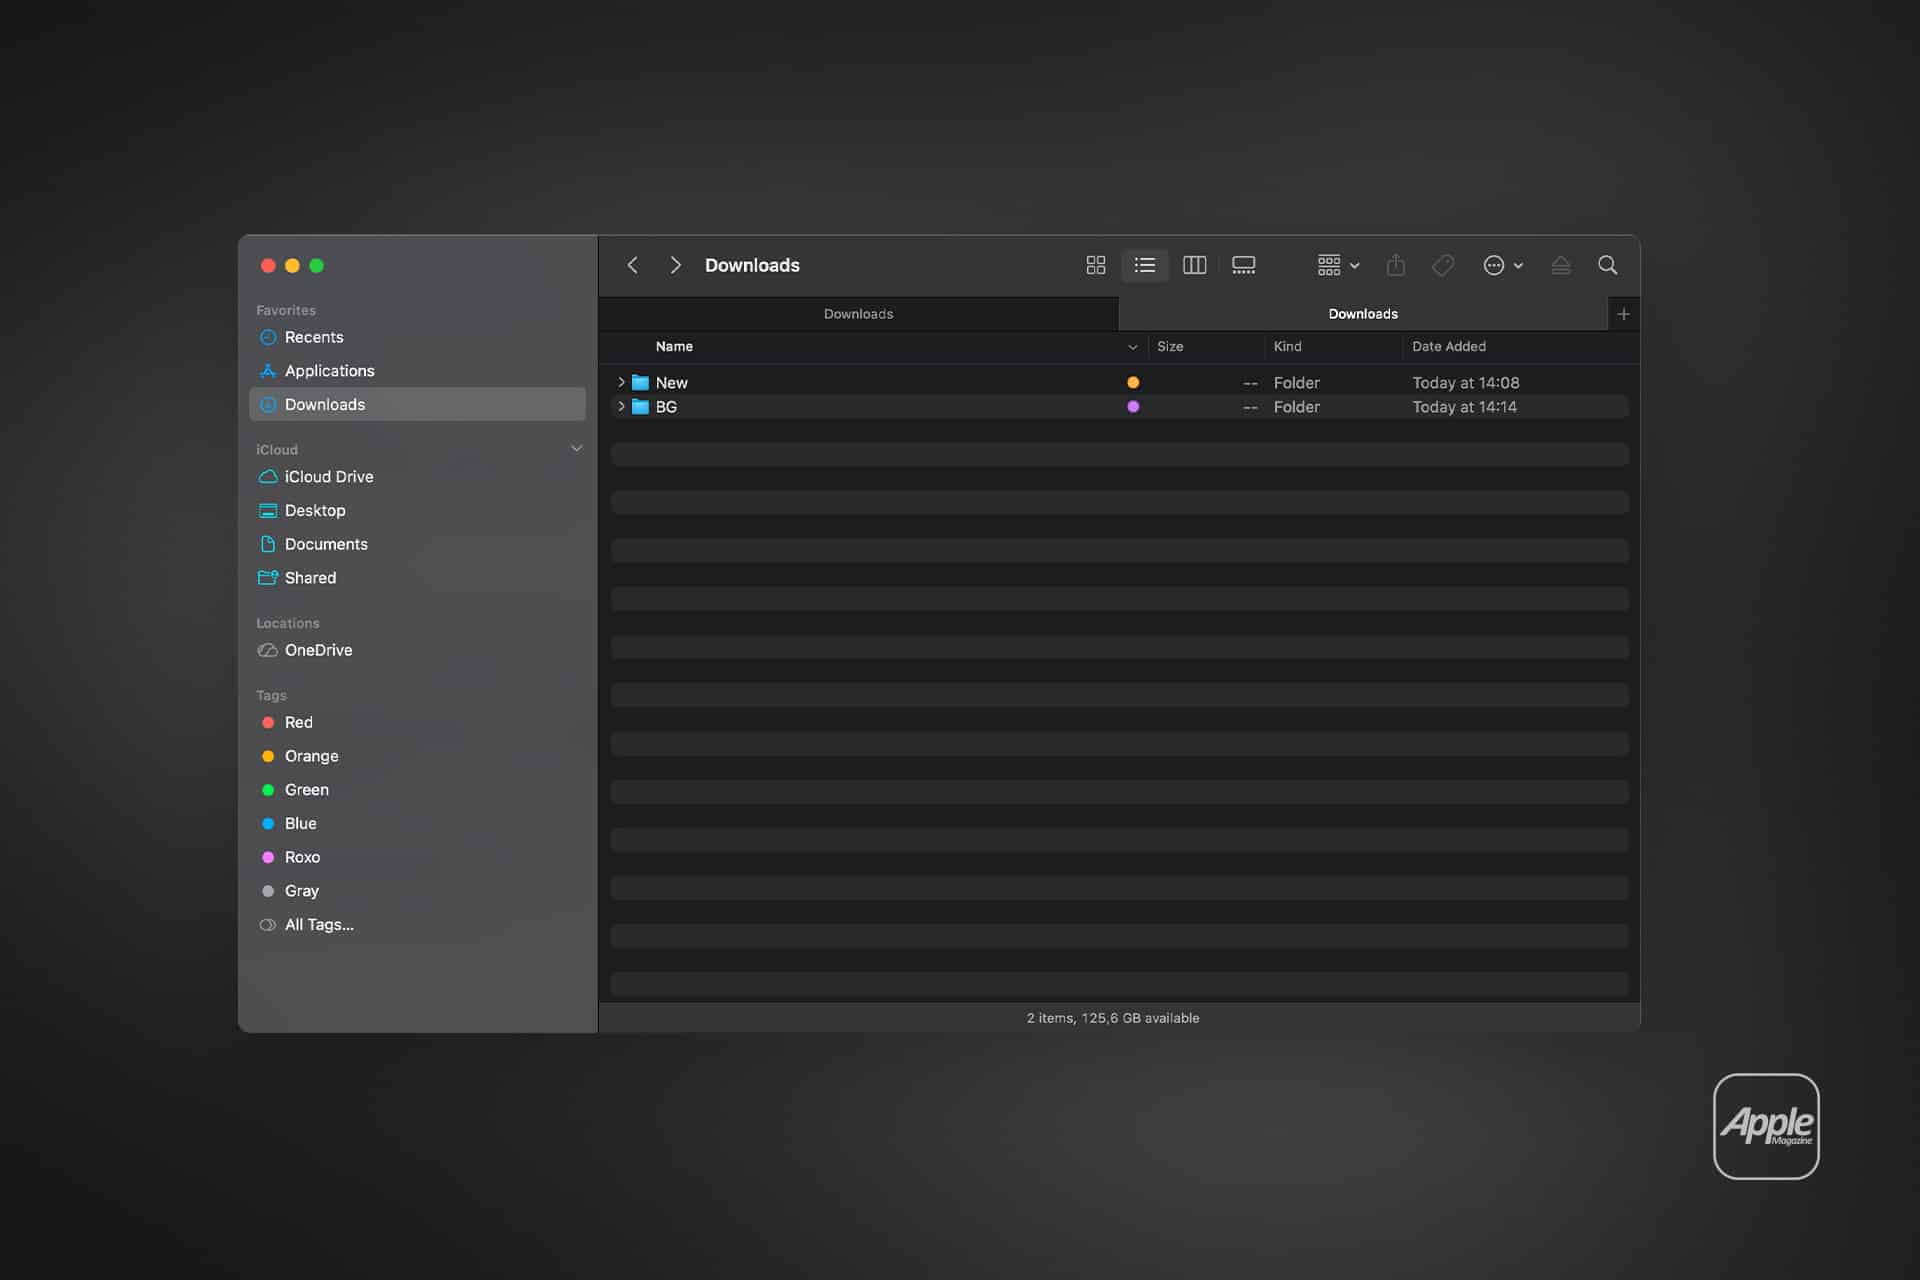Open Finder search

(1608, 265)
